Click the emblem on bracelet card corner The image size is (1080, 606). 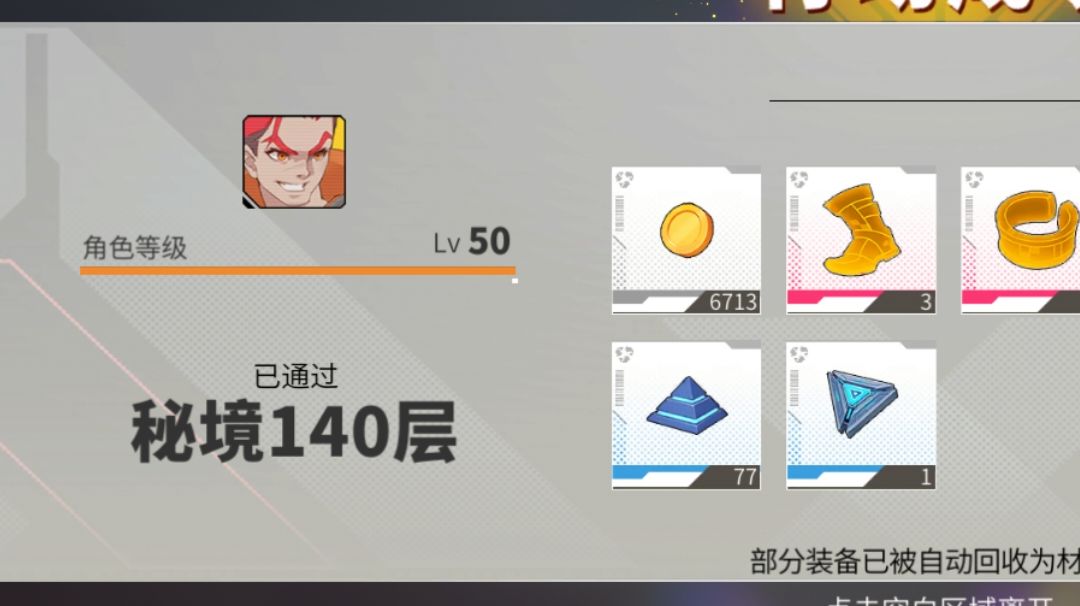click(974, 180)
